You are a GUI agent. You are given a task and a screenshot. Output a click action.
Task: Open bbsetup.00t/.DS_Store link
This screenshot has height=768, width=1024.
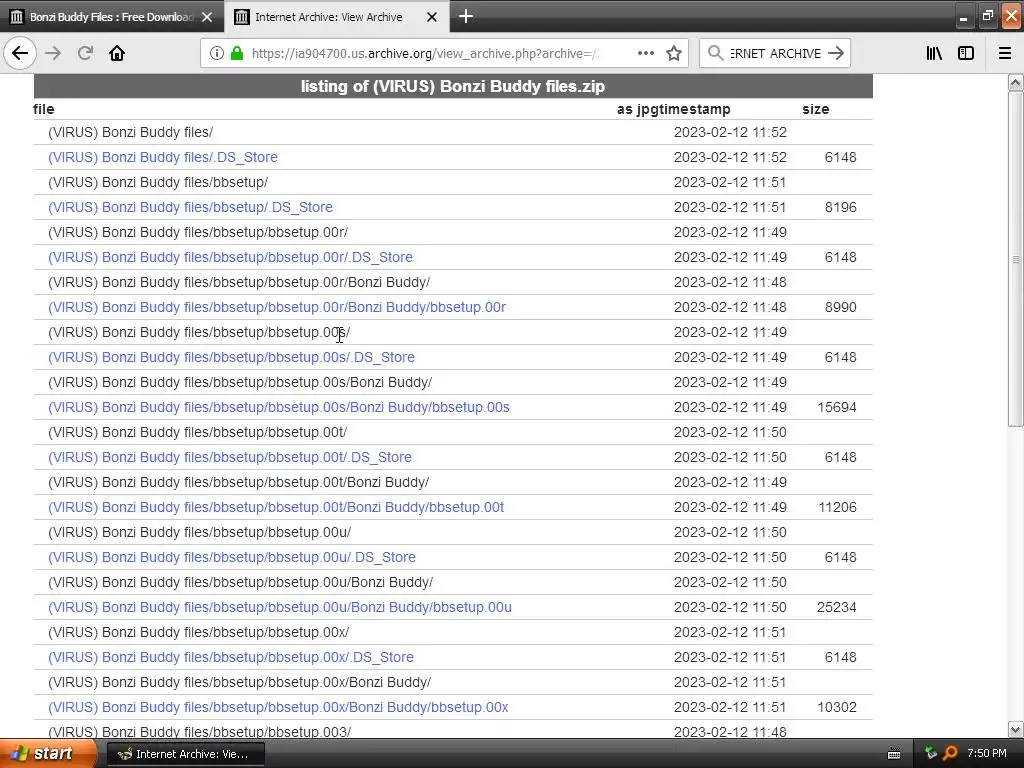pyautogui.click(x=230, y=457)
